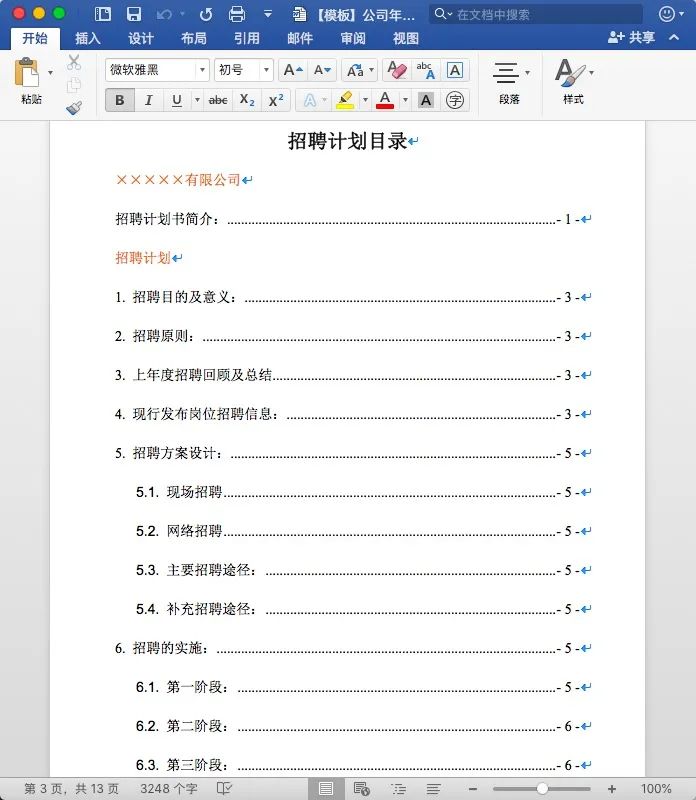Open the Paragraph settings group

coord(509,82)
